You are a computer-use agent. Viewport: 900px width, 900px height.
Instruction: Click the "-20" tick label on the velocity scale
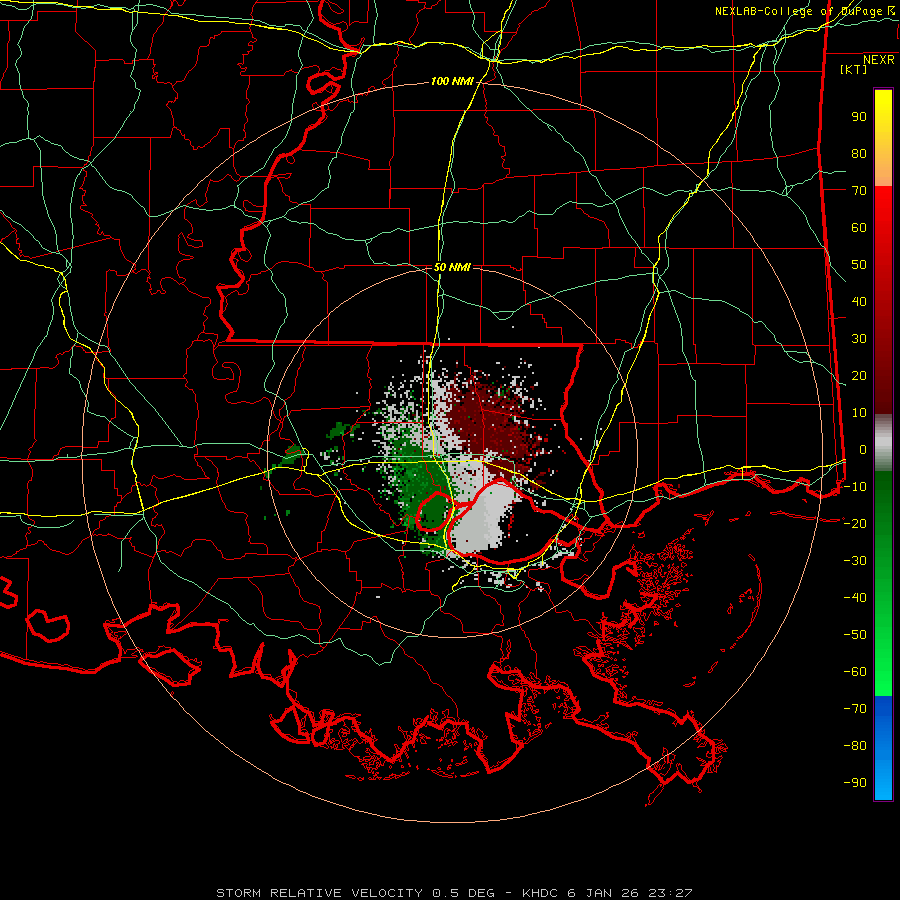click(855, 524)
